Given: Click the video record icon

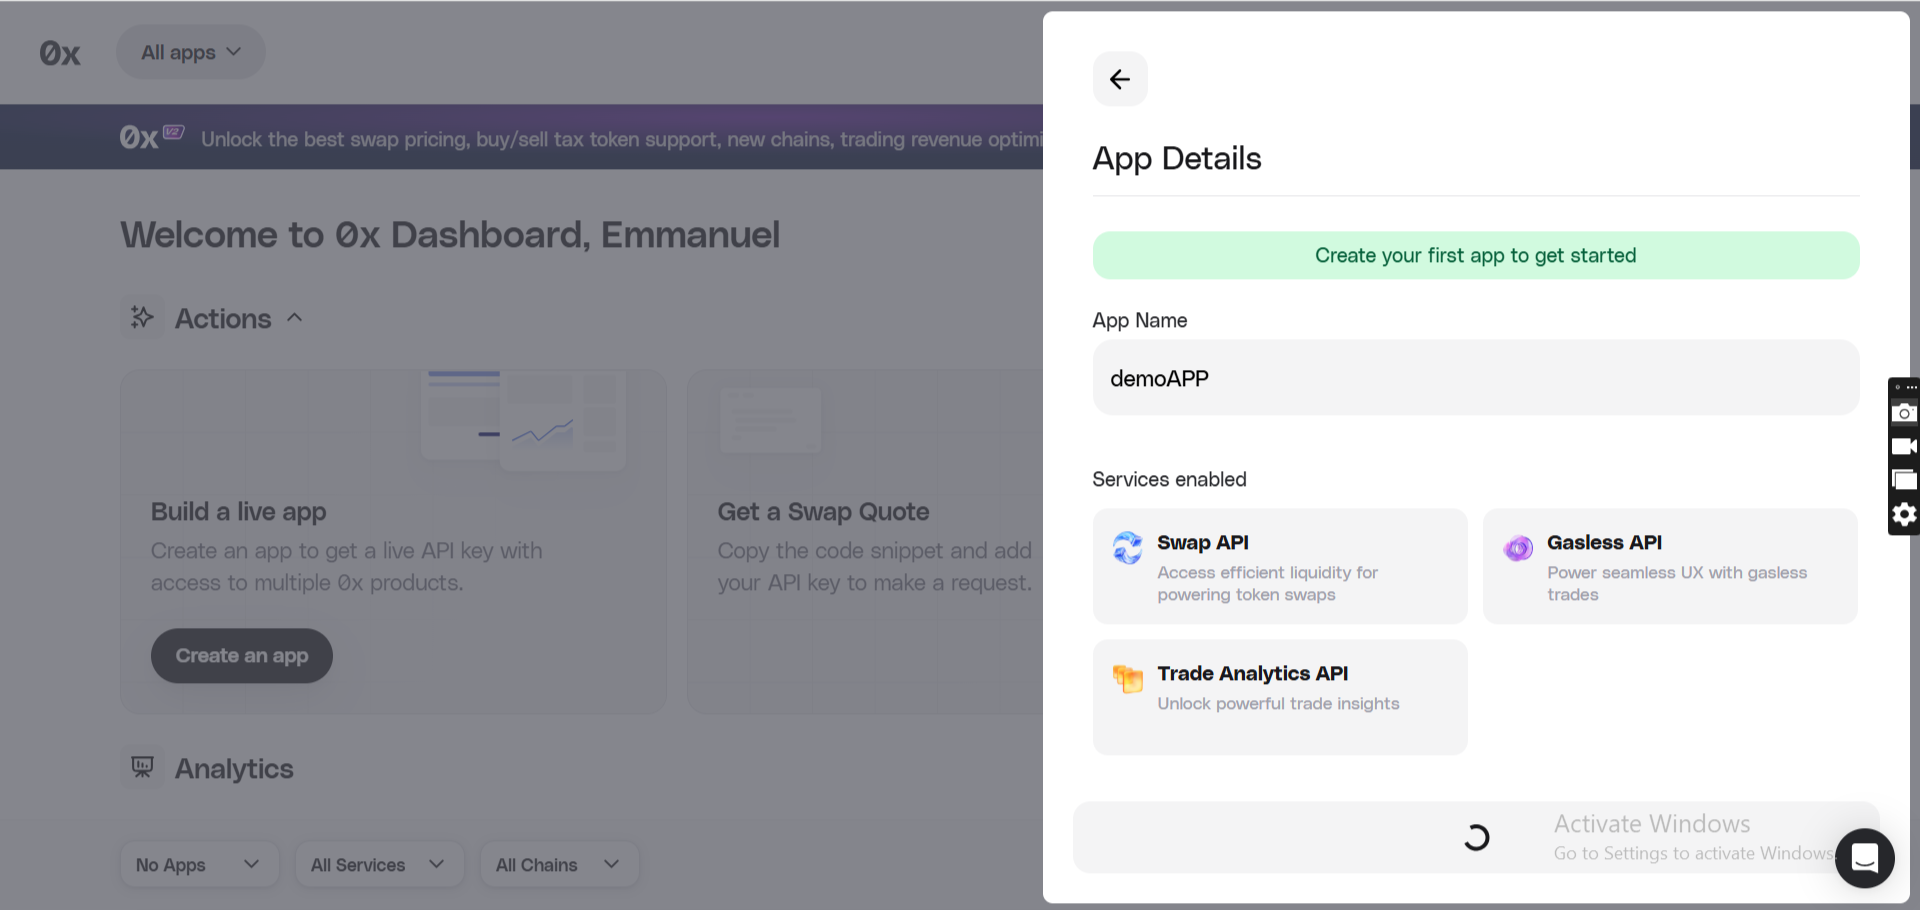Looking at the screenshot, I should [x=1904, y=447].
